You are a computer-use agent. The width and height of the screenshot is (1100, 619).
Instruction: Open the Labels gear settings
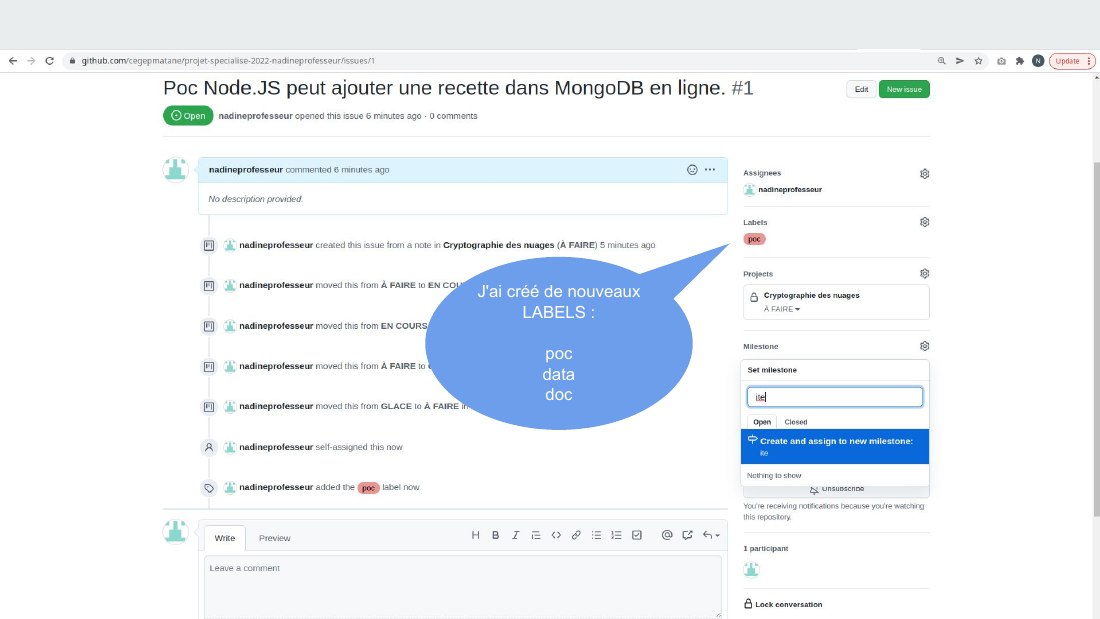pyautogui.click(x=924, y=222)
